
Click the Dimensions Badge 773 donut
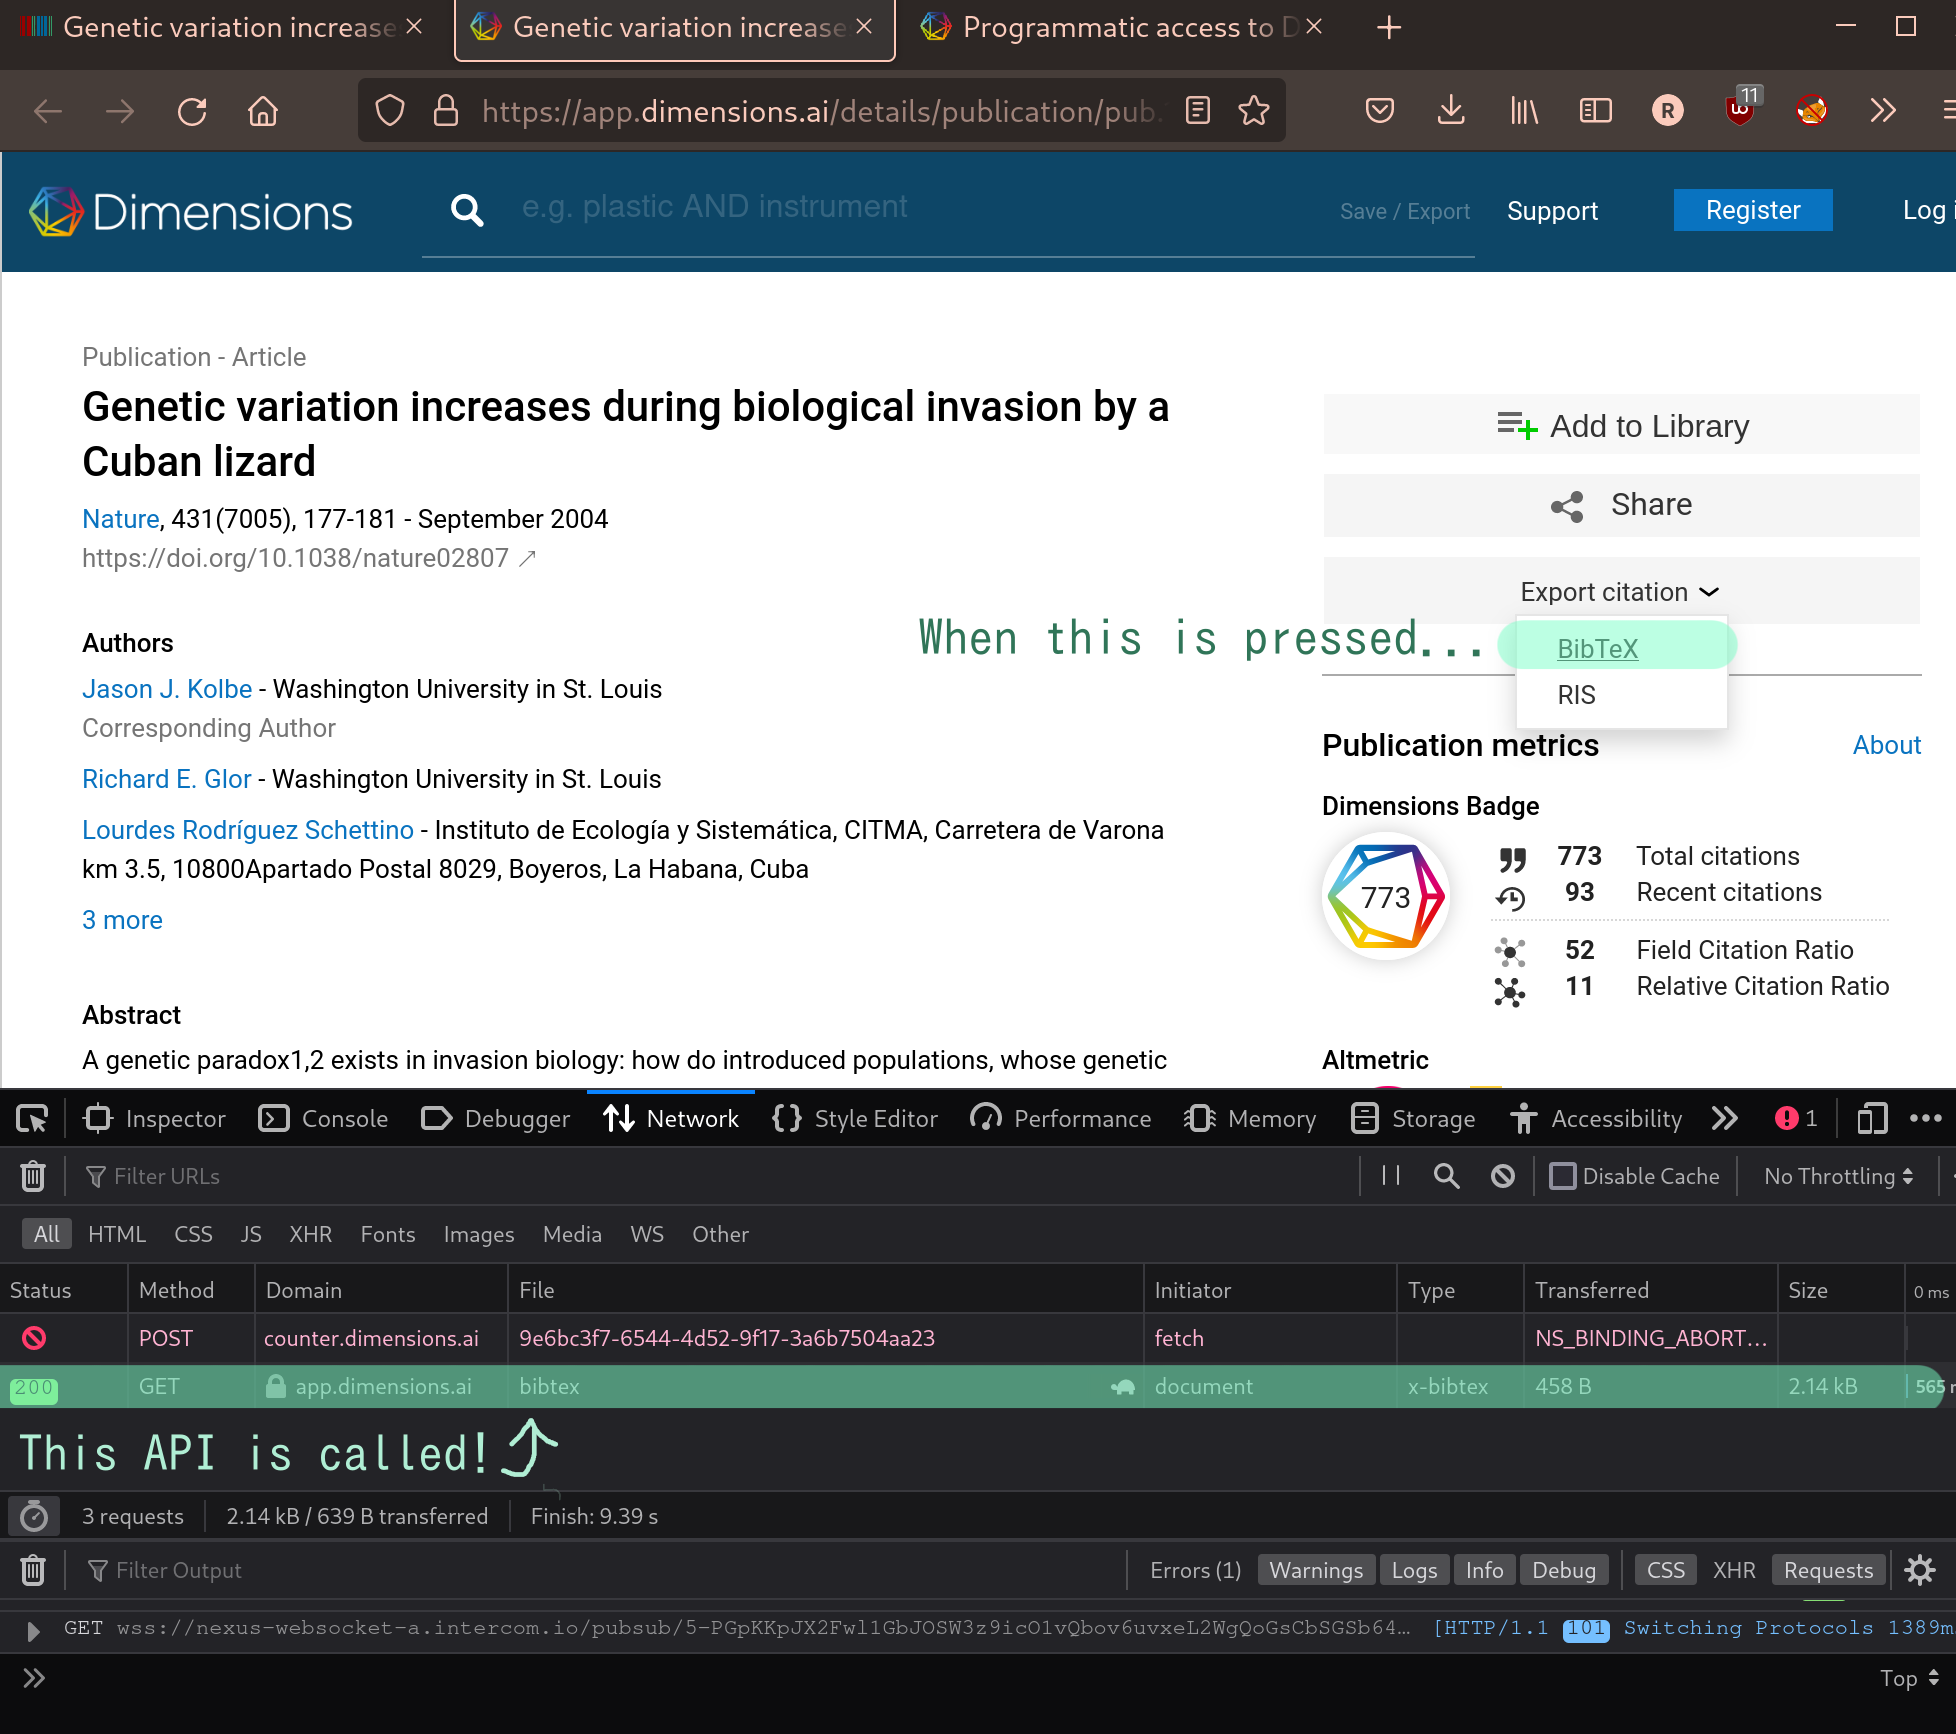click(1386, 896)
